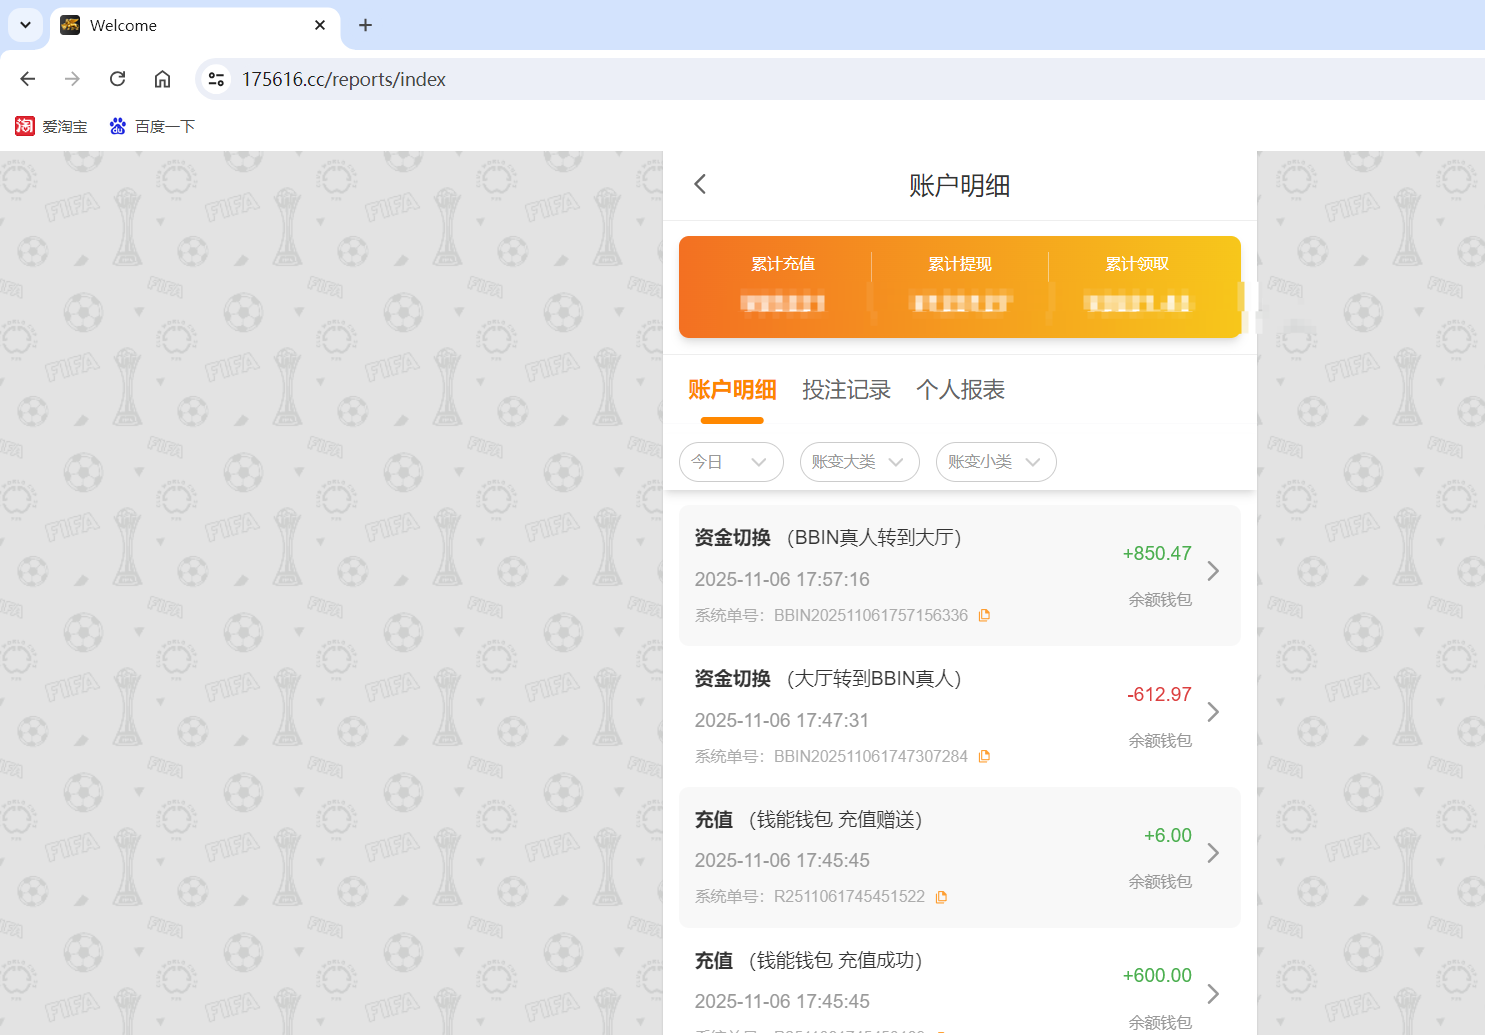Open the 今日 date filter dropdown
This screenshot has height=1035, width=1485.
pos(731,462)
